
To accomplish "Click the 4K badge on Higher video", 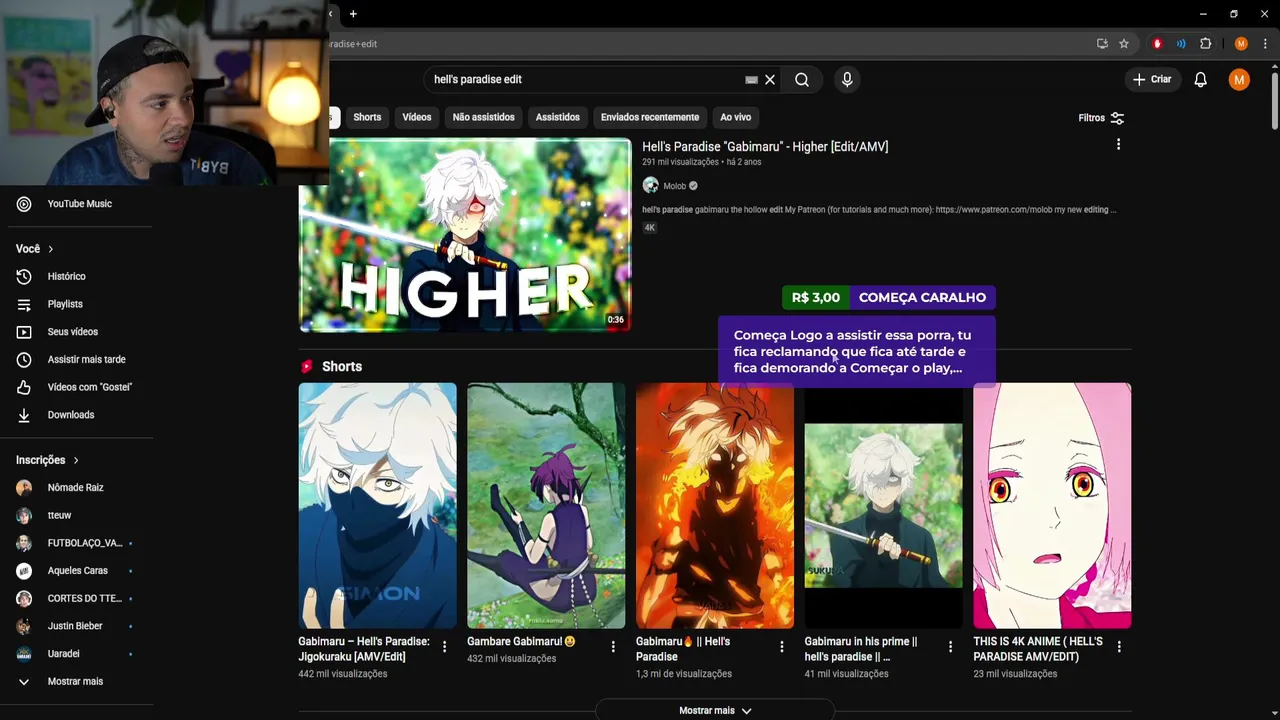I will (x=649, y=228).
